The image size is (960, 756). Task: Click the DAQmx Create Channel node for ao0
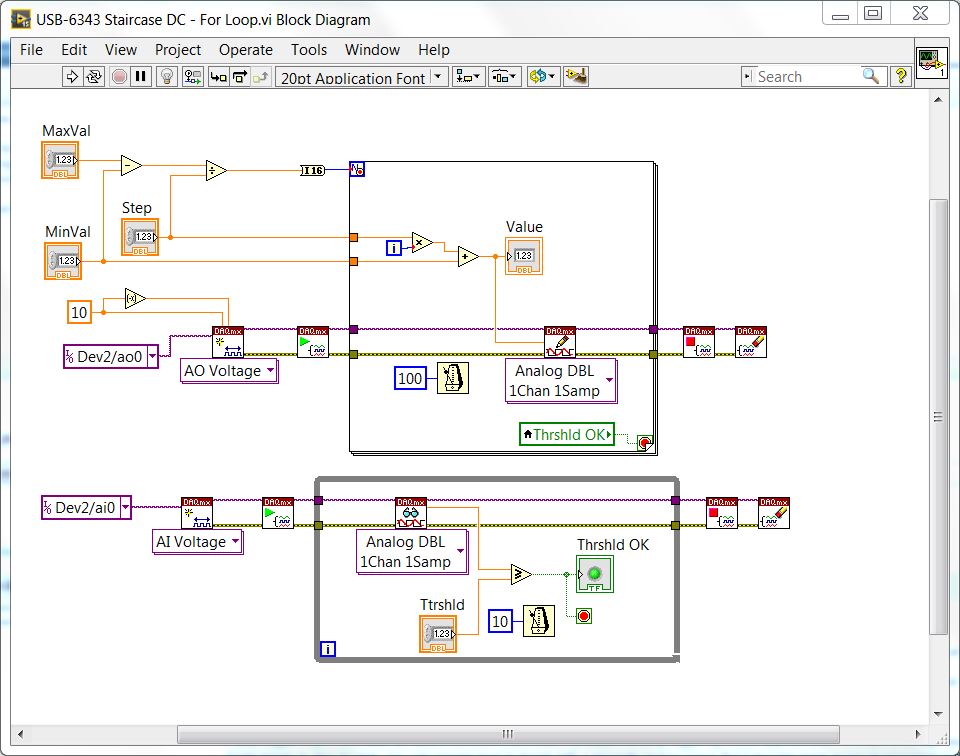tap(228, 342)
